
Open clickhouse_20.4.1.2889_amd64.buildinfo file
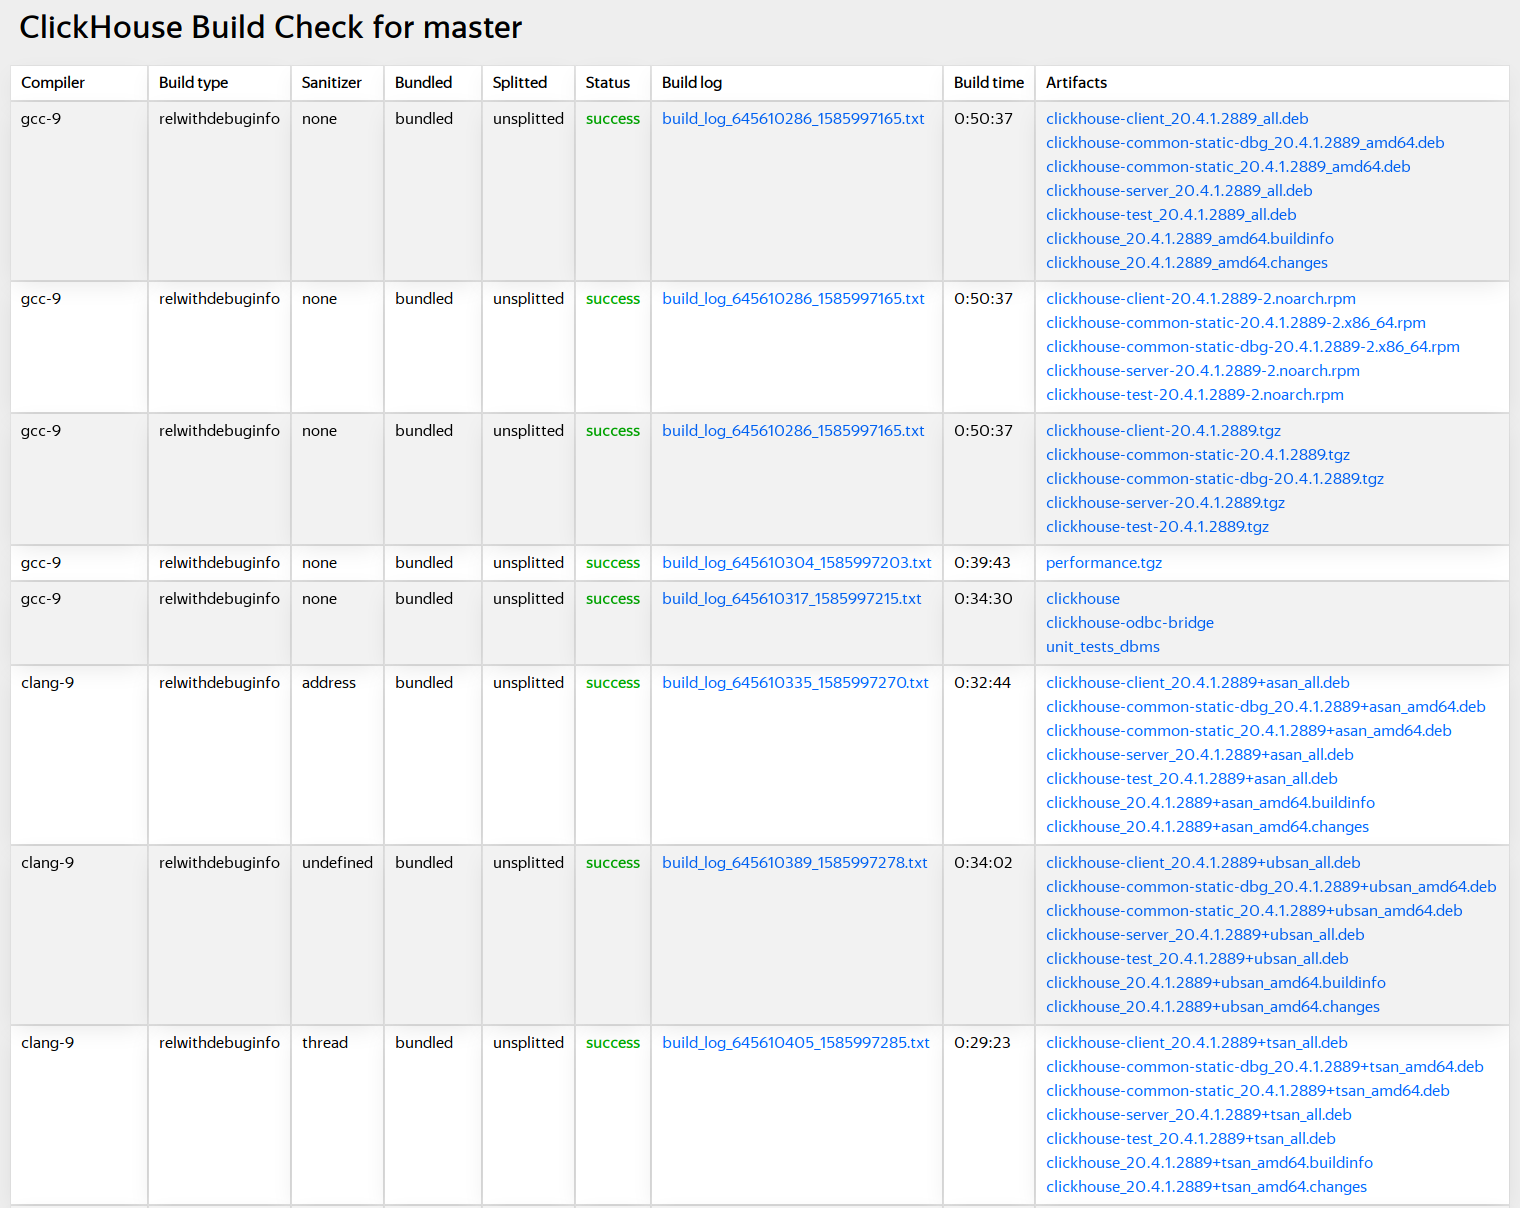tap(1189, 239)
